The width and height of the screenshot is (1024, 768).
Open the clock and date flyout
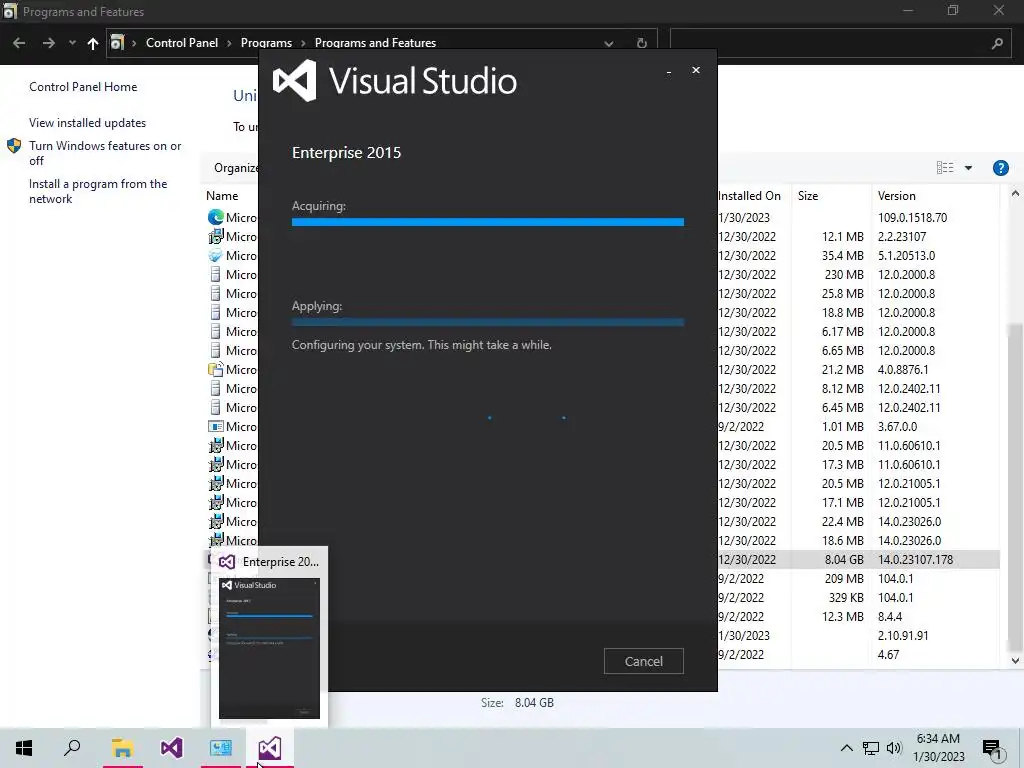938,748
